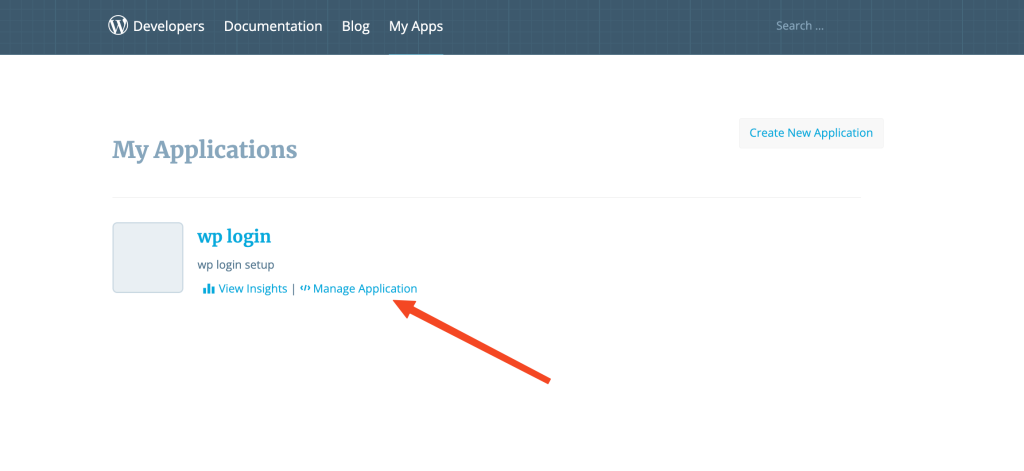Click the active underline beneath My Apps
The image size is (1024, 471).
416,53
